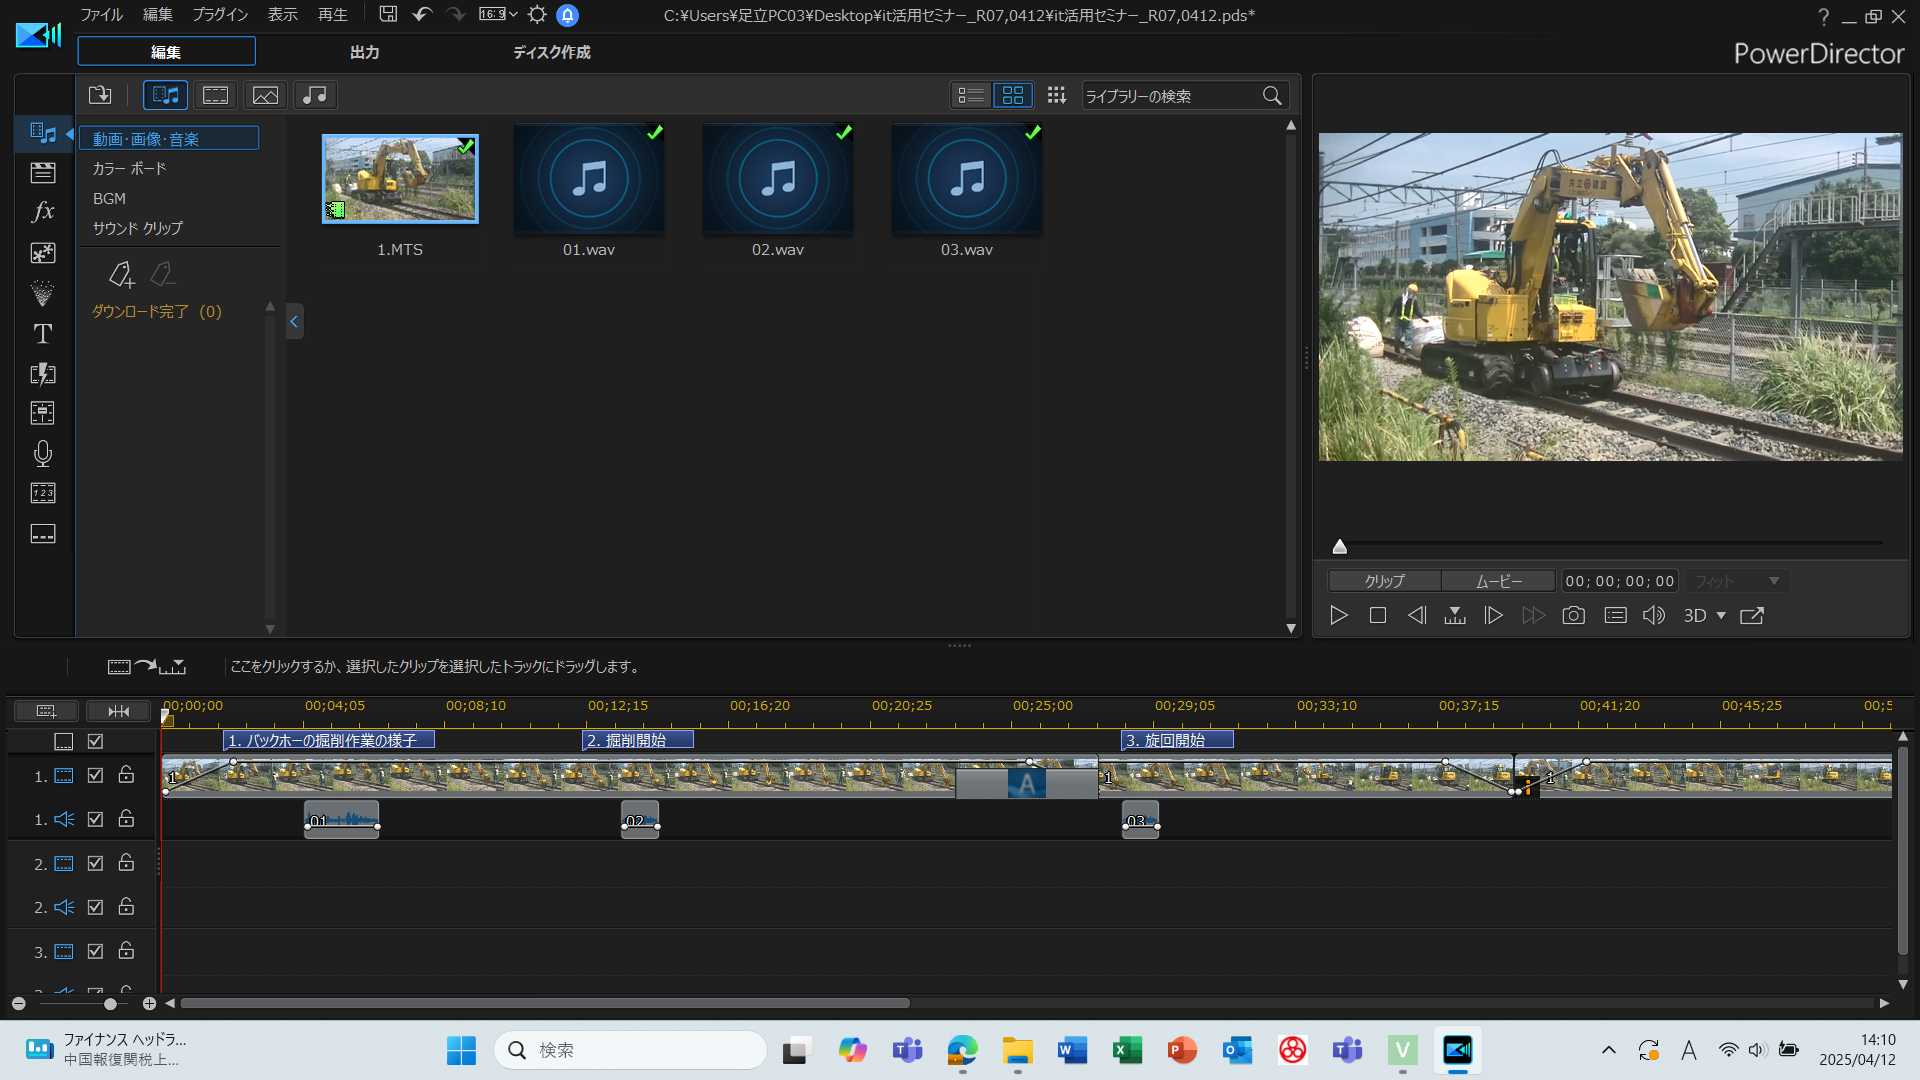Lock video track 2 with padlock
Image resolution: width=1920 pixels, height=1080 pixels.
coord(126,862)
